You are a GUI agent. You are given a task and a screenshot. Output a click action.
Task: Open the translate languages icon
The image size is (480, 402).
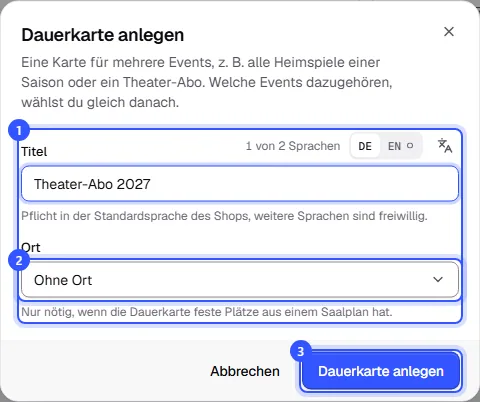coord(445,146)
